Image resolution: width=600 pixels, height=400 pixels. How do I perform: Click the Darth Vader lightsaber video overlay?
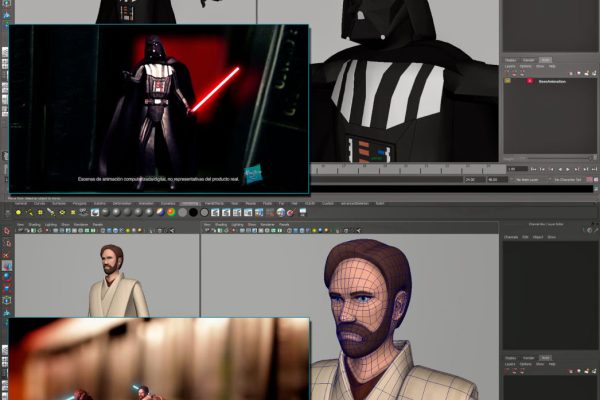pyautogui.click(x=159, y=109)
